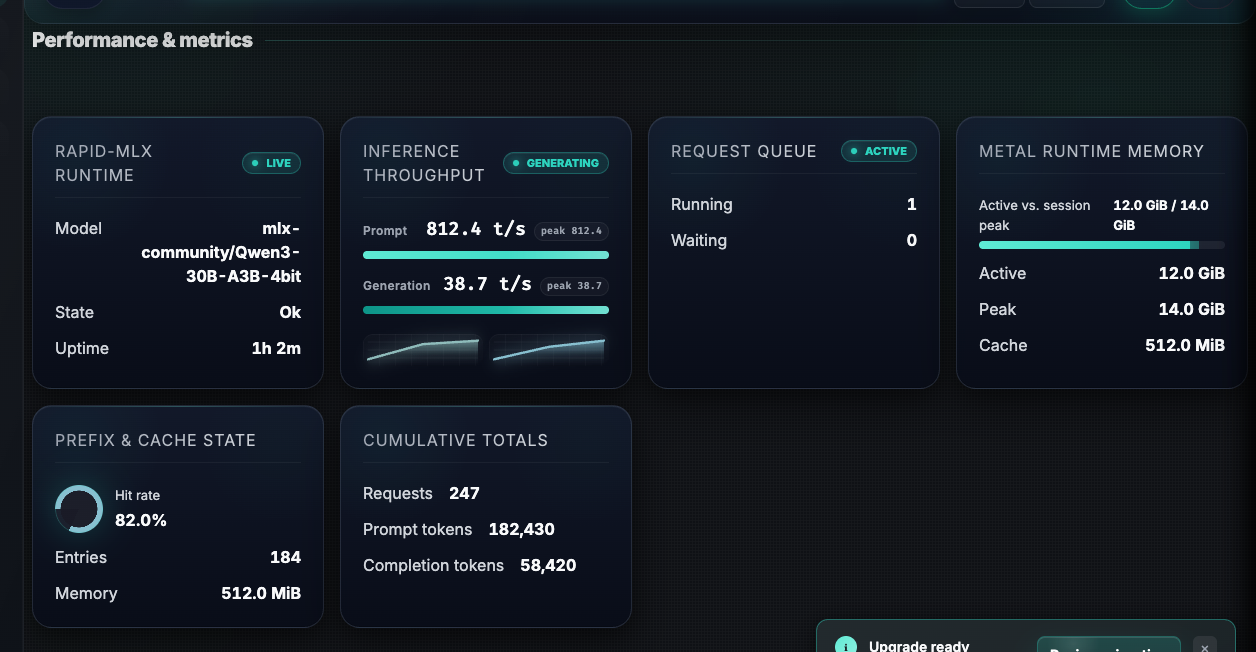1256x652 pixels.
Task: Click the REQUEST QUEUE card title
Action: (744, 151)
